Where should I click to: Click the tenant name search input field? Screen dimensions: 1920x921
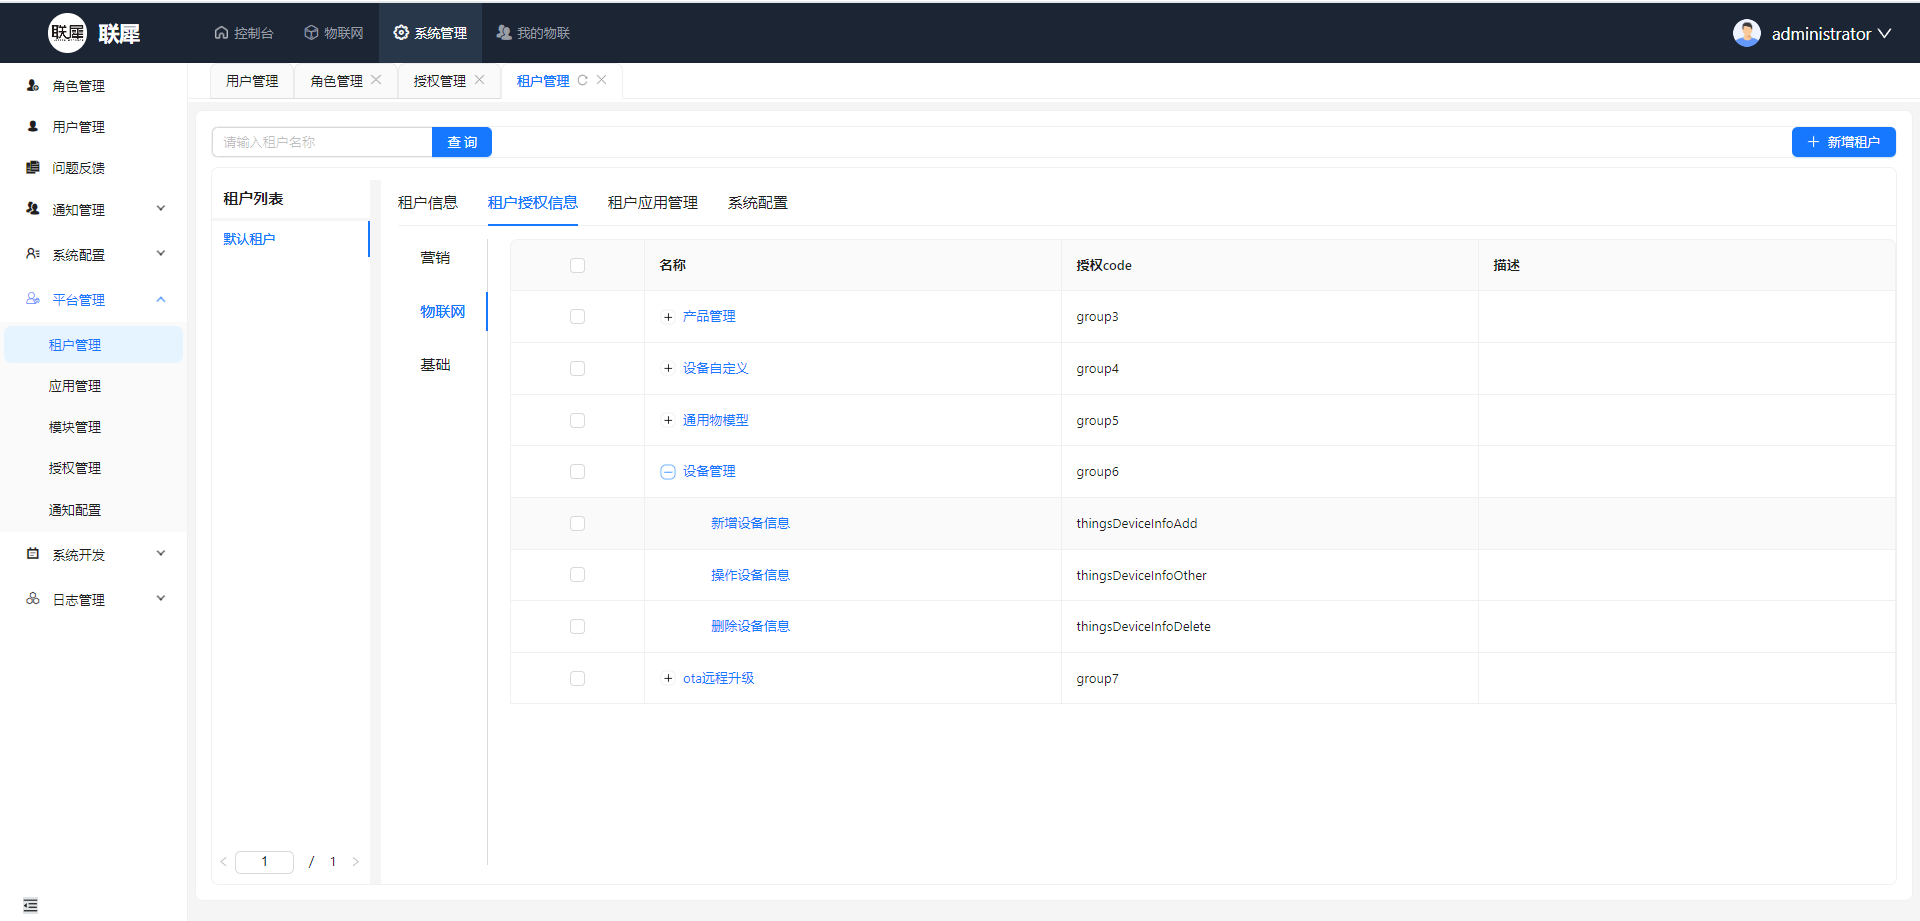(322, 142)
